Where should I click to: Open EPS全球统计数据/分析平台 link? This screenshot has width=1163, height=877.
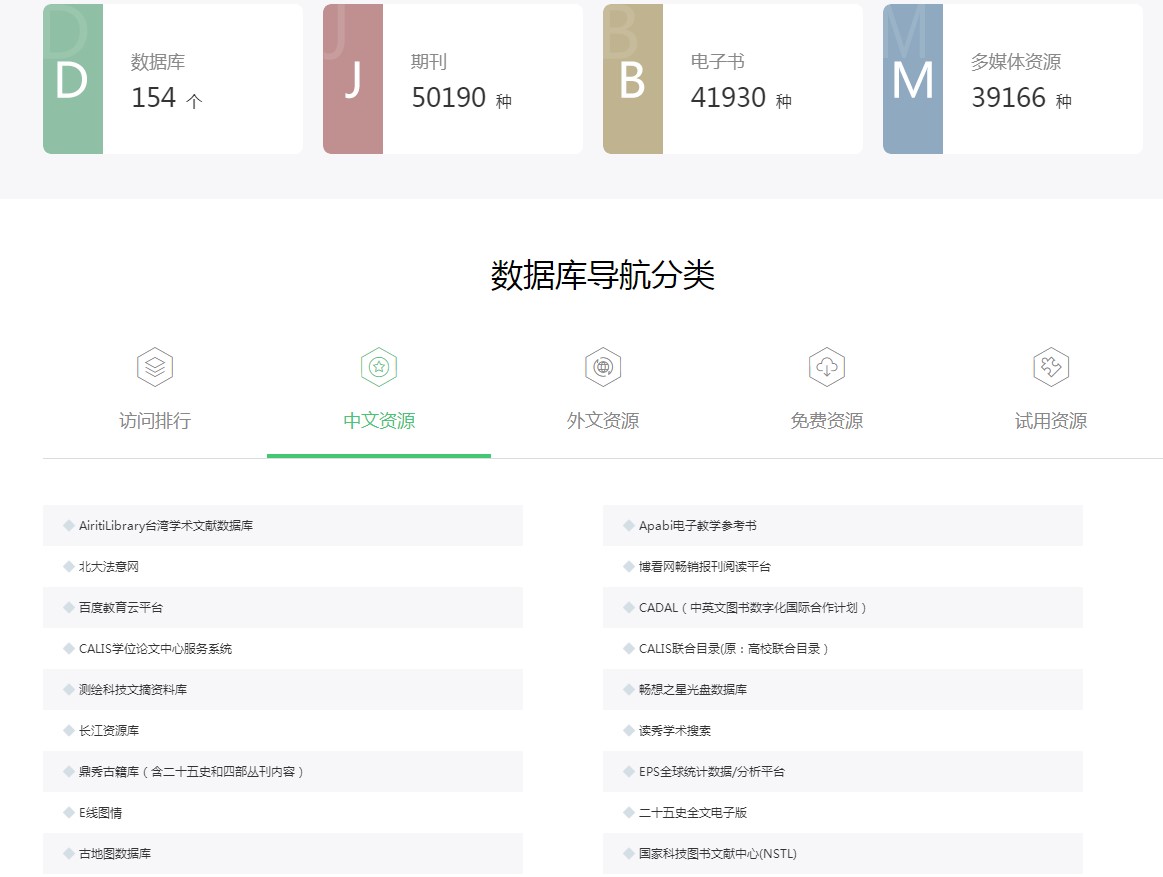pyautogui.click(x=712, y=772)
